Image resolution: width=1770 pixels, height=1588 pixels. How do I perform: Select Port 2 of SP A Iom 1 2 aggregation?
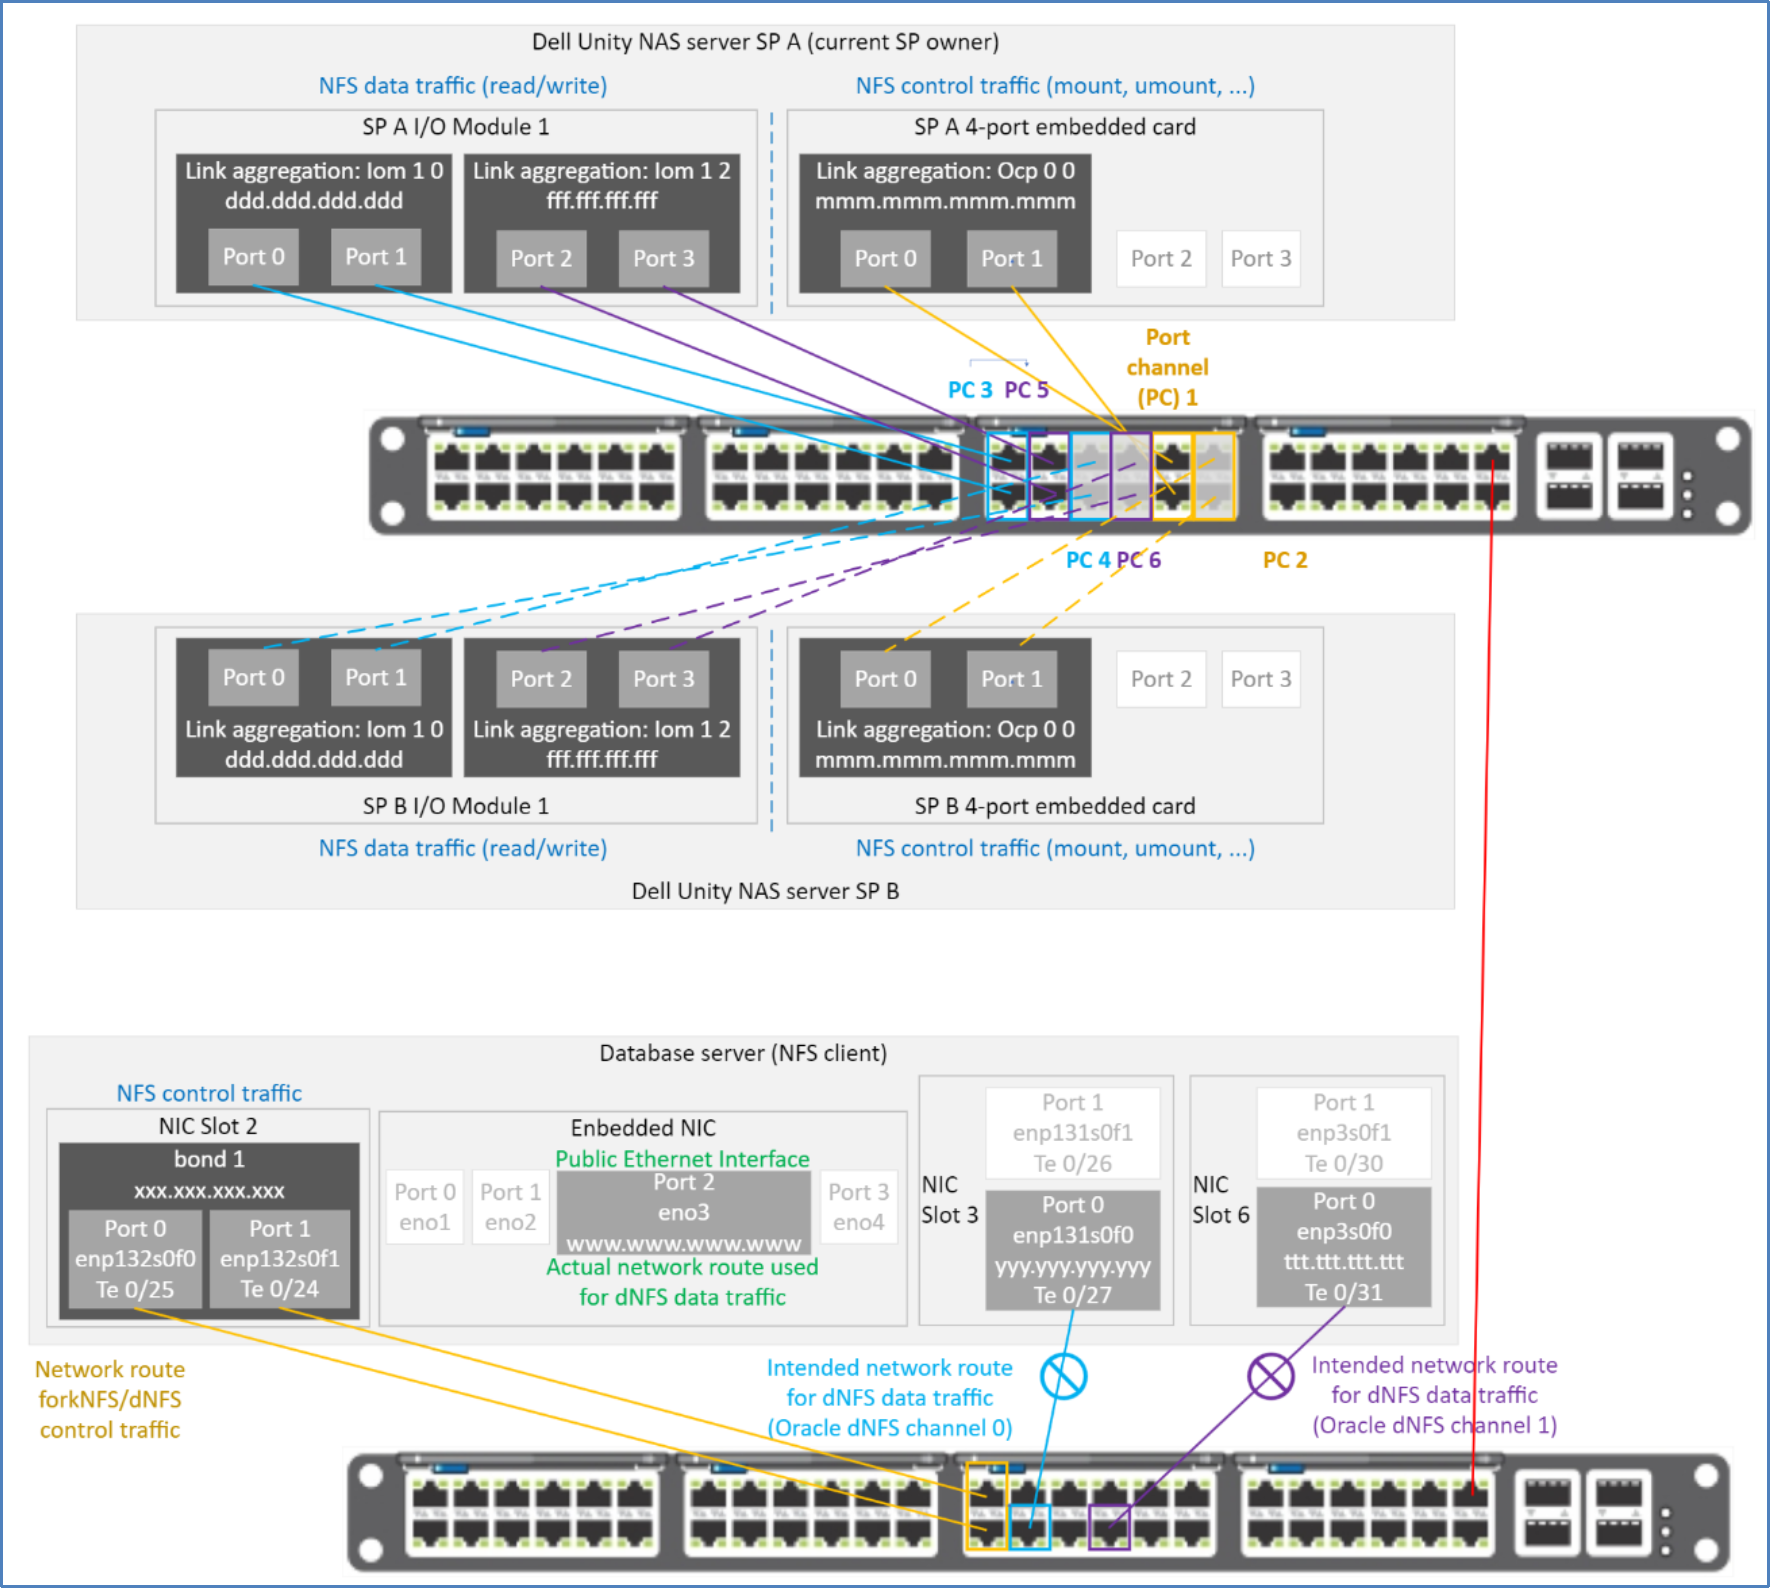coord(541,259)
